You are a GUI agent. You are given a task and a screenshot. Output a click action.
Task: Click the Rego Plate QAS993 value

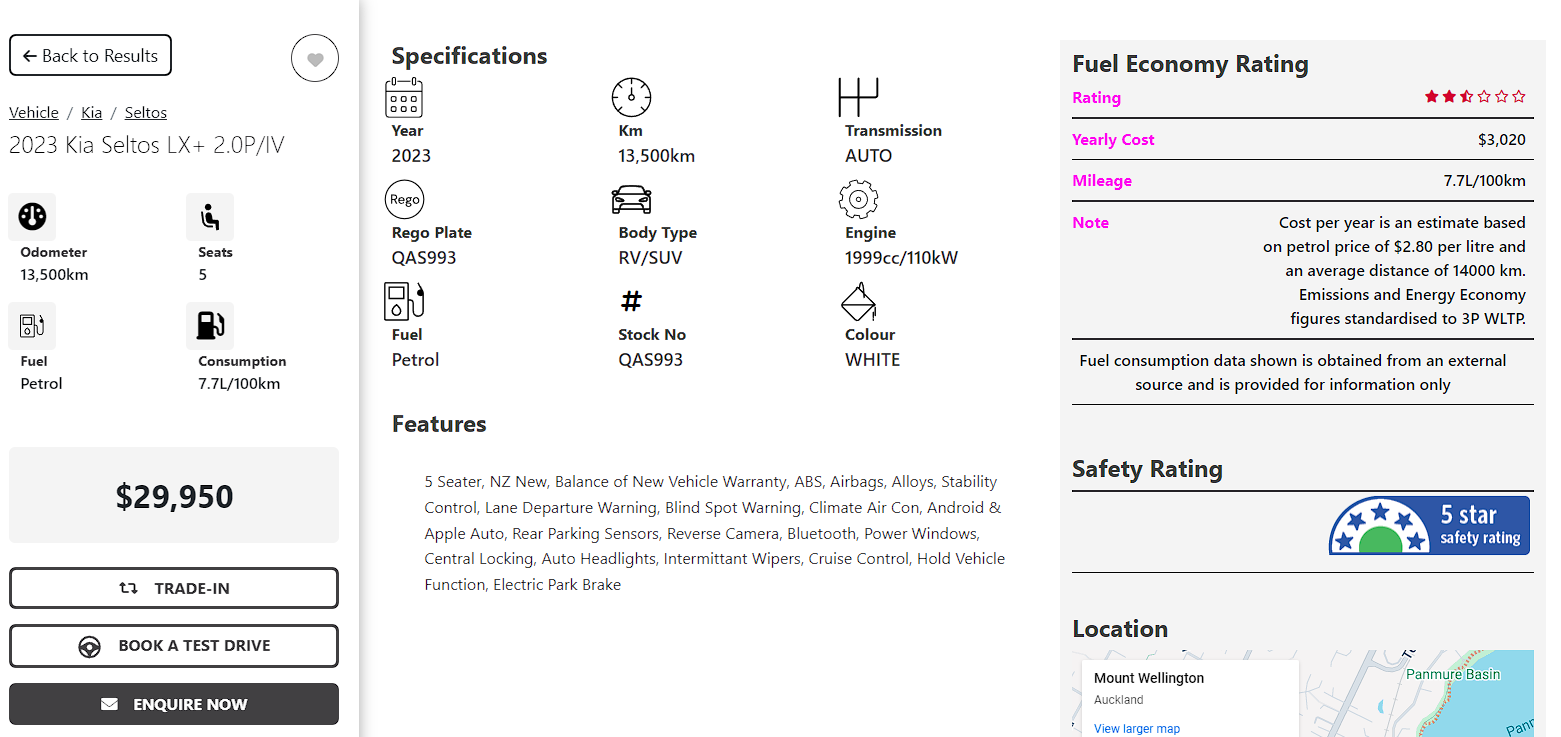click(x=424, y=257)
